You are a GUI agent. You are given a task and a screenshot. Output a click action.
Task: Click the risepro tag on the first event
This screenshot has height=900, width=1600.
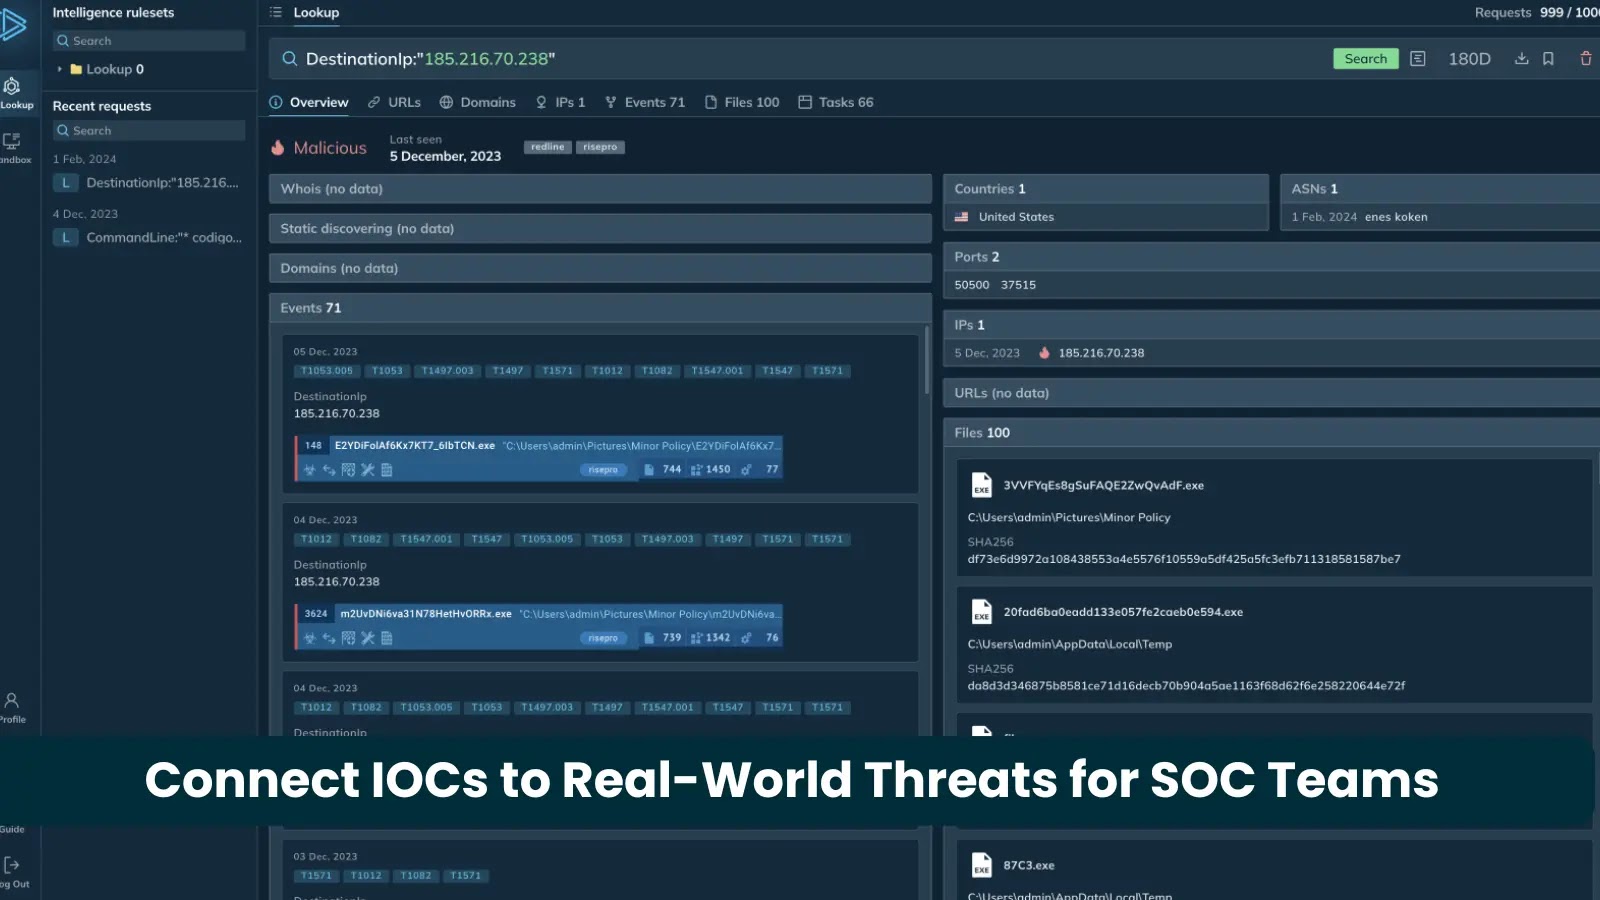604,469
